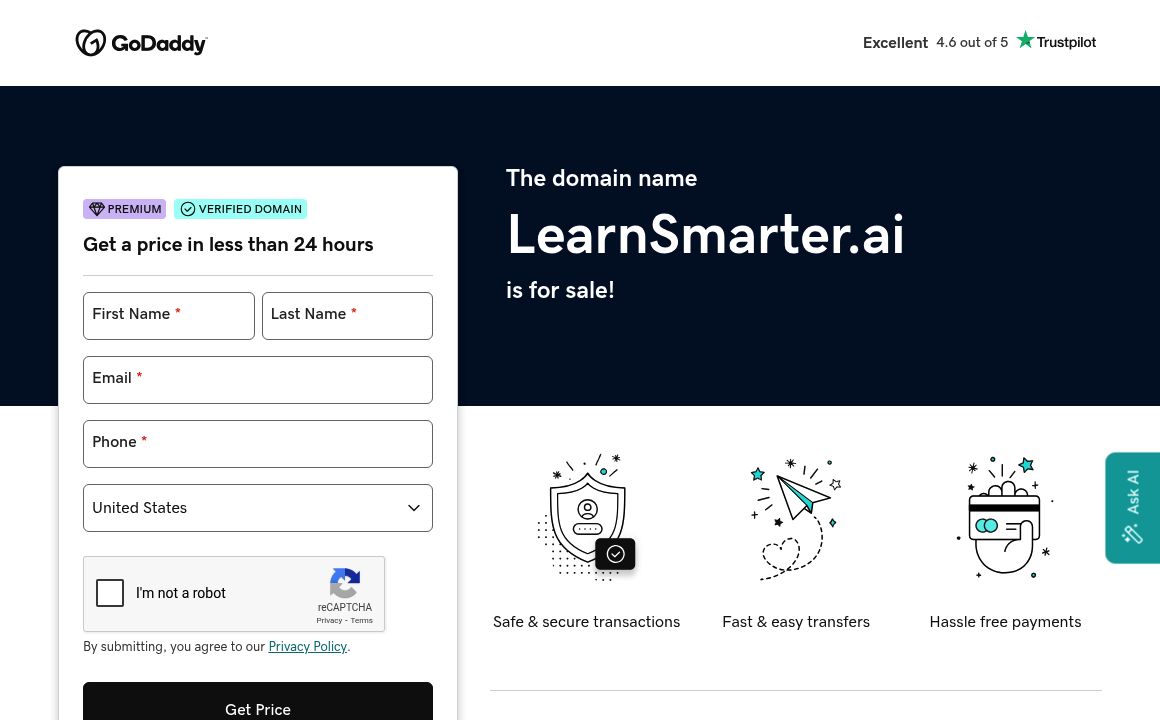Open the Privacy Policy link
This screenshot has width=1160, height=720.
pyautogui.click(x=307, y=647)
